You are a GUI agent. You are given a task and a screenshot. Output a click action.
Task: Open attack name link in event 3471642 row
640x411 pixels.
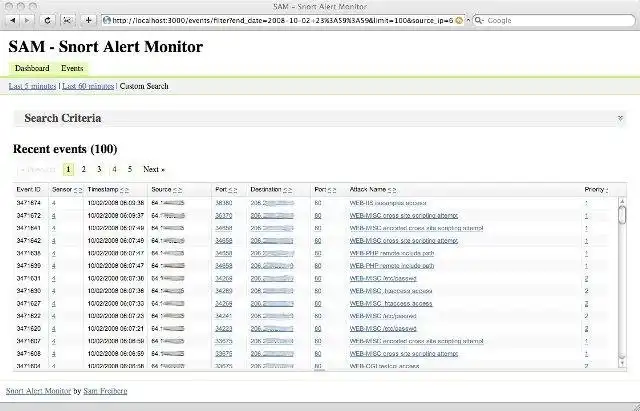[404, 241]
